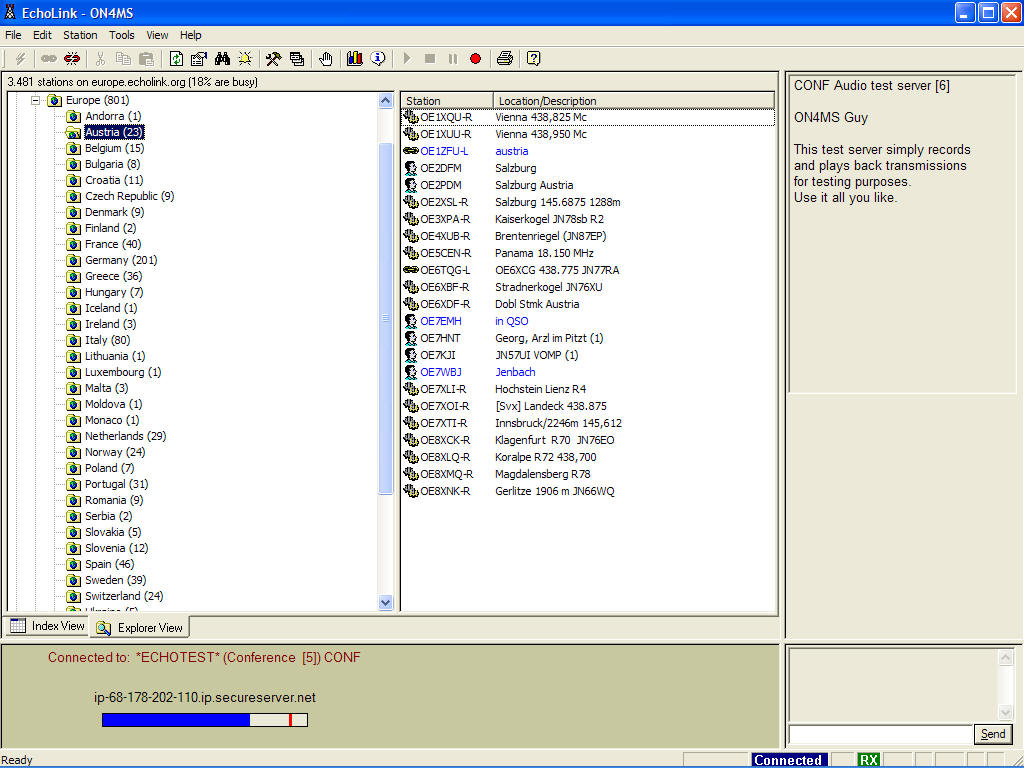1024x768 pixels.
Task: Select the Austria (23) tree node
Action: coord(114,133)
